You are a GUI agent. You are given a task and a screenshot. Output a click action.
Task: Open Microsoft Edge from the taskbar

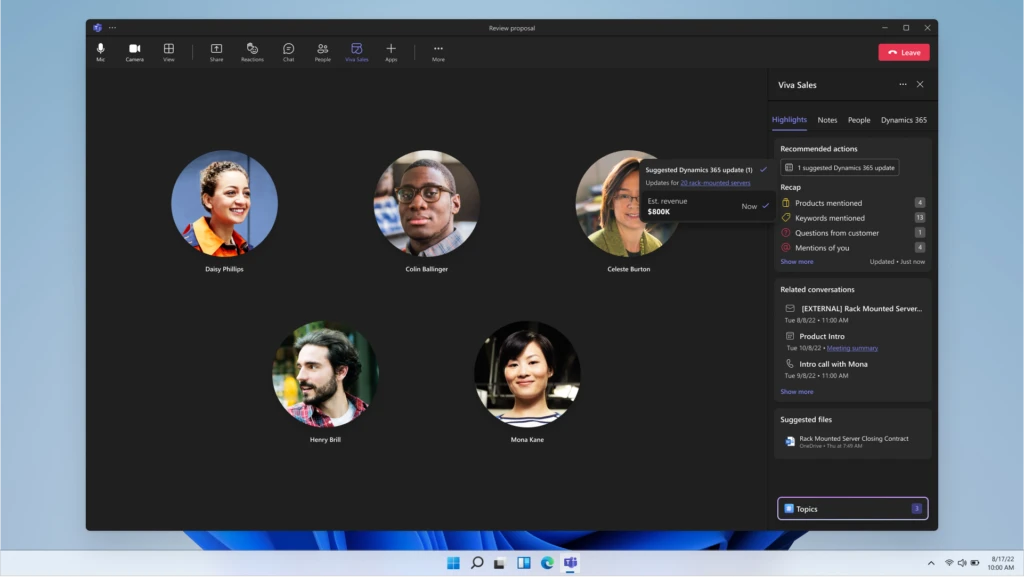(x=547, y=563)
